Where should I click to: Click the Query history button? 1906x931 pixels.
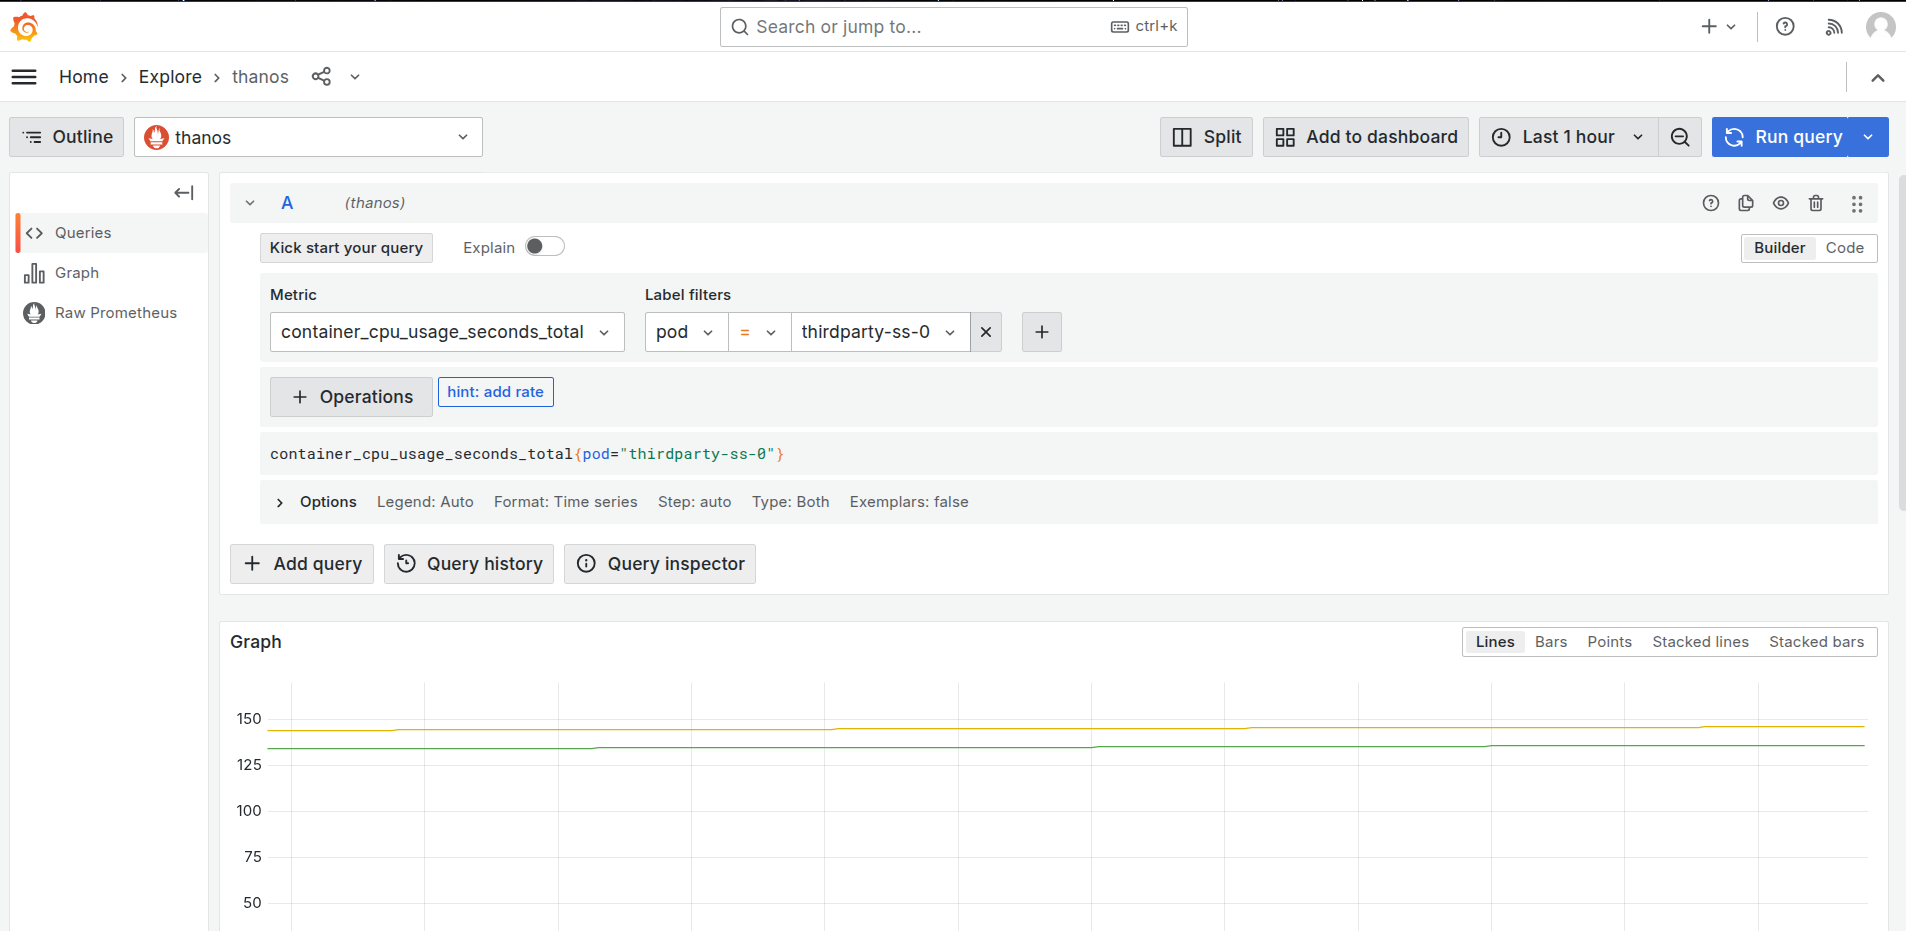tap(469, 564)
